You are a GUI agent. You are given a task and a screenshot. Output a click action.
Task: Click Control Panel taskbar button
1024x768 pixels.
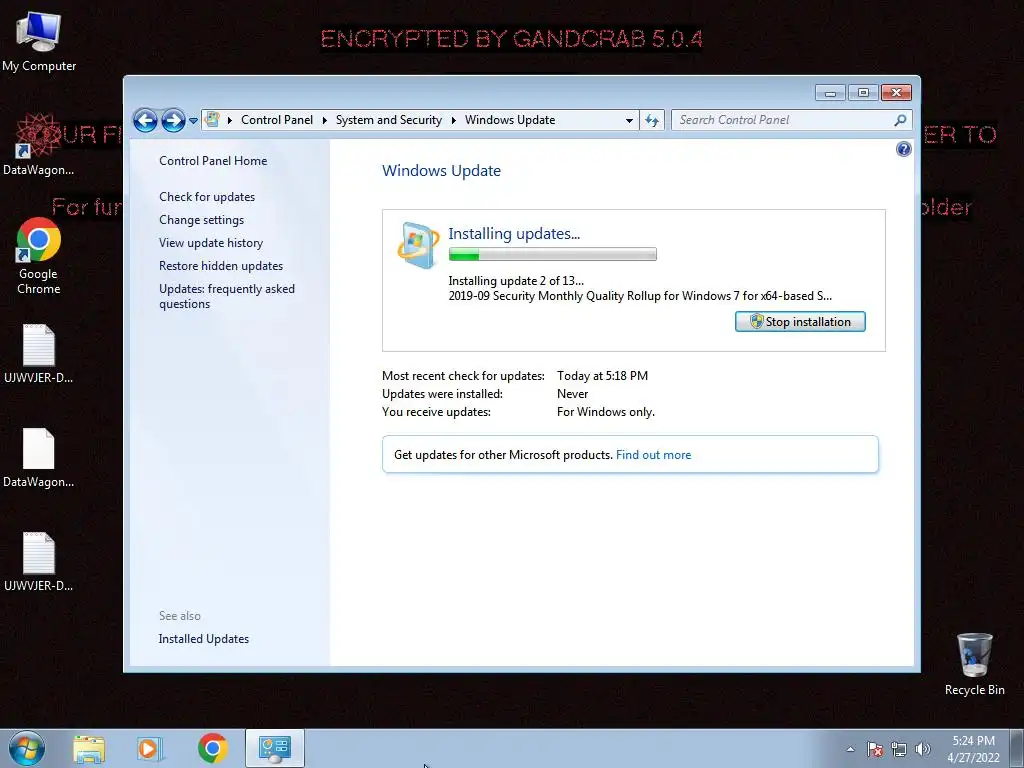click(274, 748)
